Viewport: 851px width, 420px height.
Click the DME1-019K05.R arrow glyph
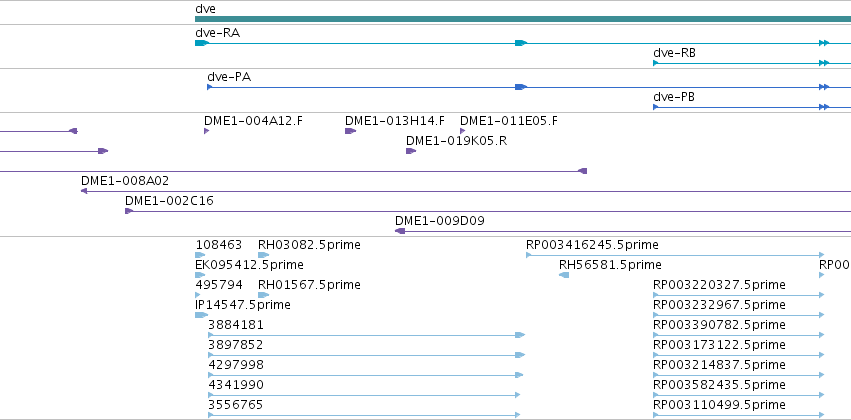click(x=411, y=151)
